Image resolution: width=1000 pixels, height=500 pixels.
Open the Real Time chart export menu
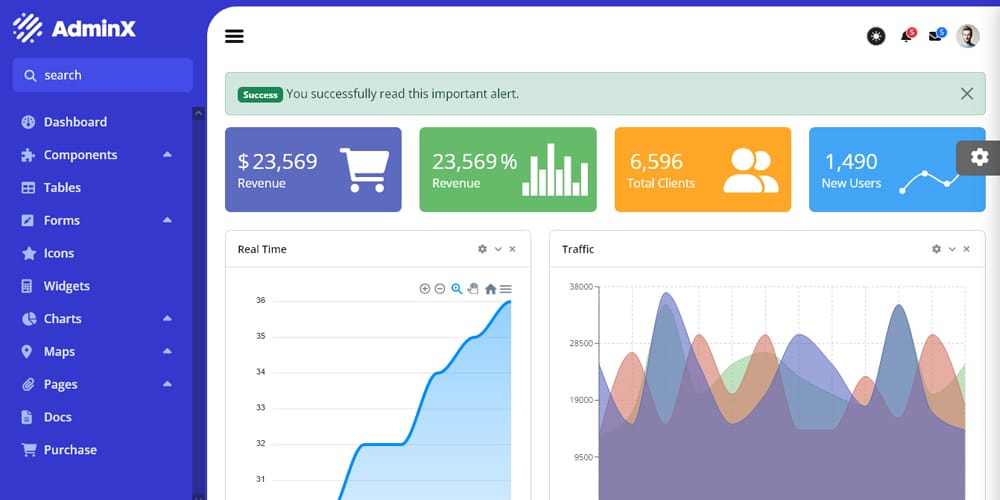(x=506, y=289)
